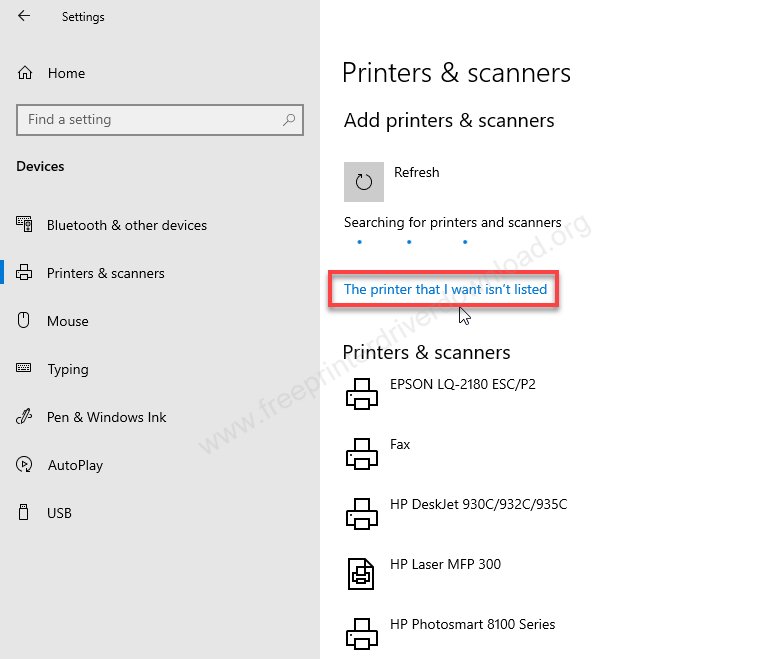Click the HP Laser MFP 300 icon
The width and height of the screenshot is (761, 659).
tap(361, 573)
